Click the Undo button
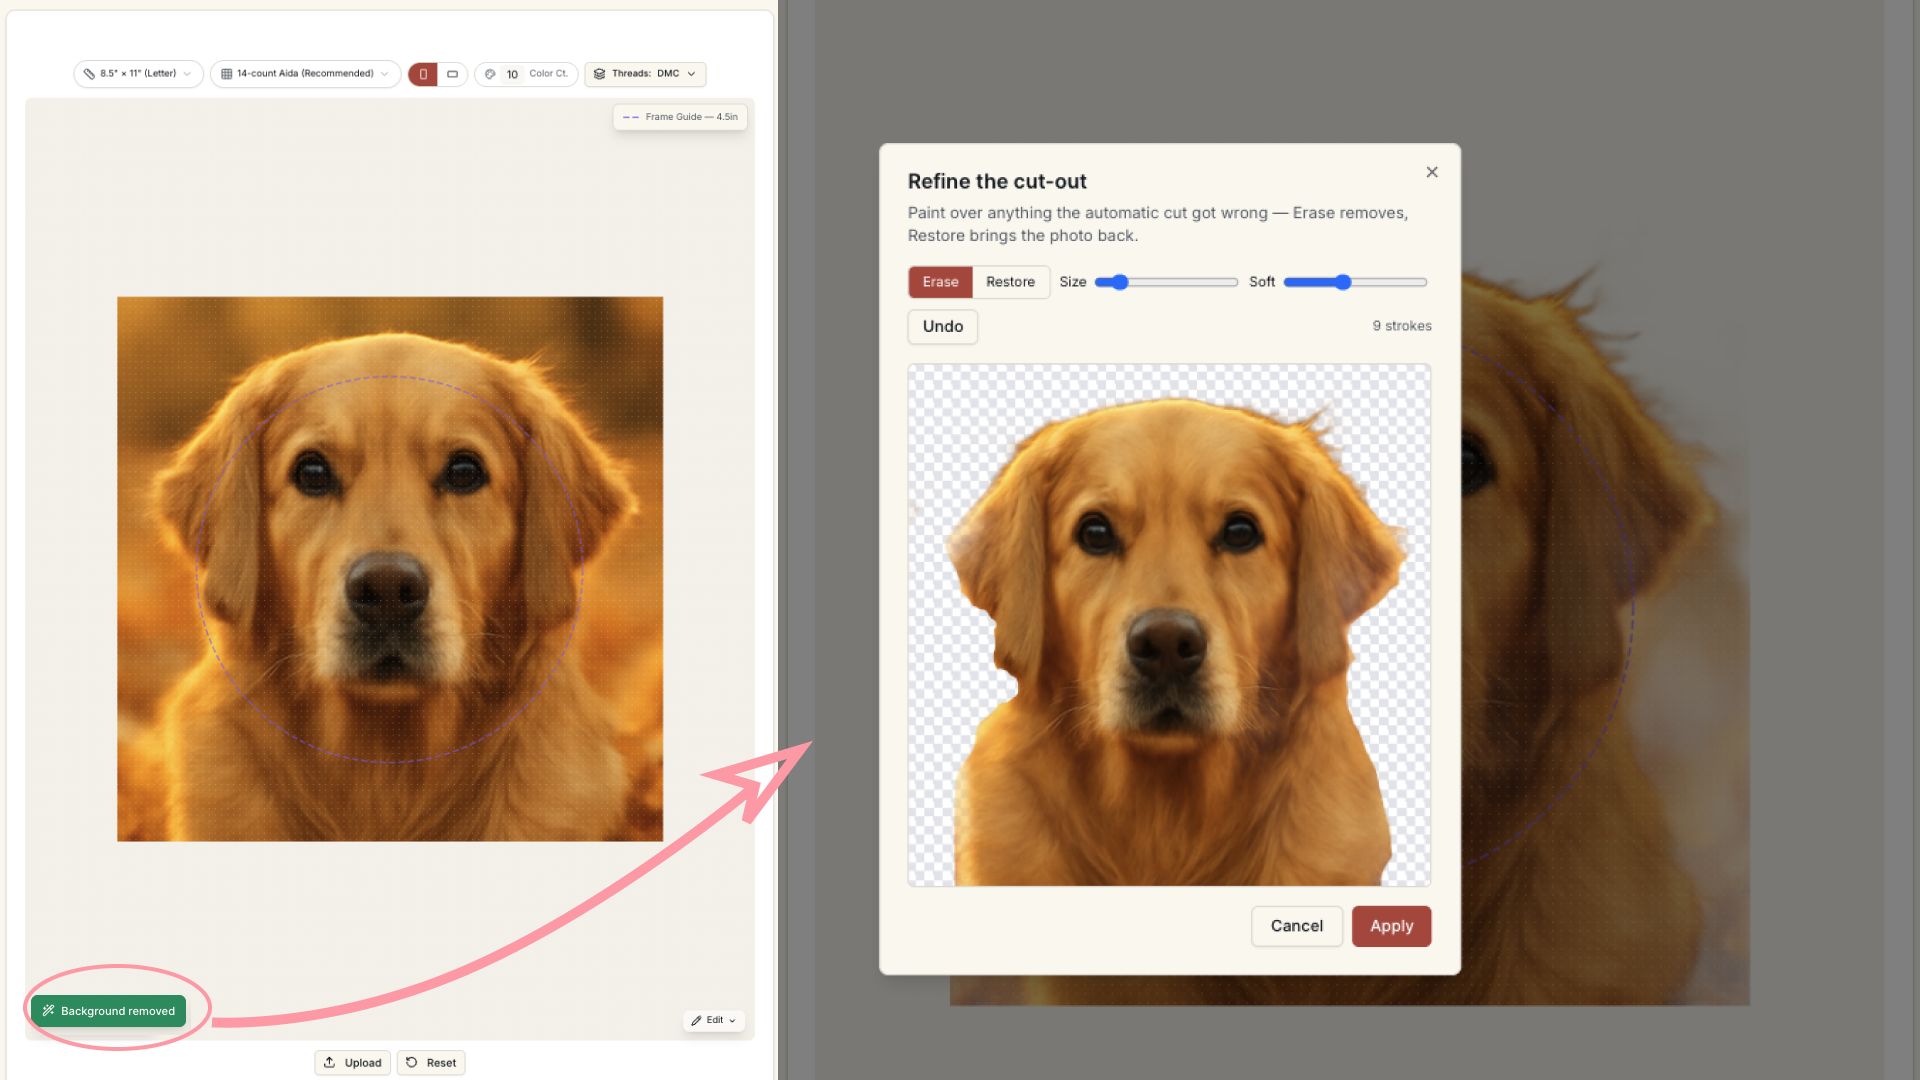Viewport: 1920px width, 1080px height. tap(943, 327)
